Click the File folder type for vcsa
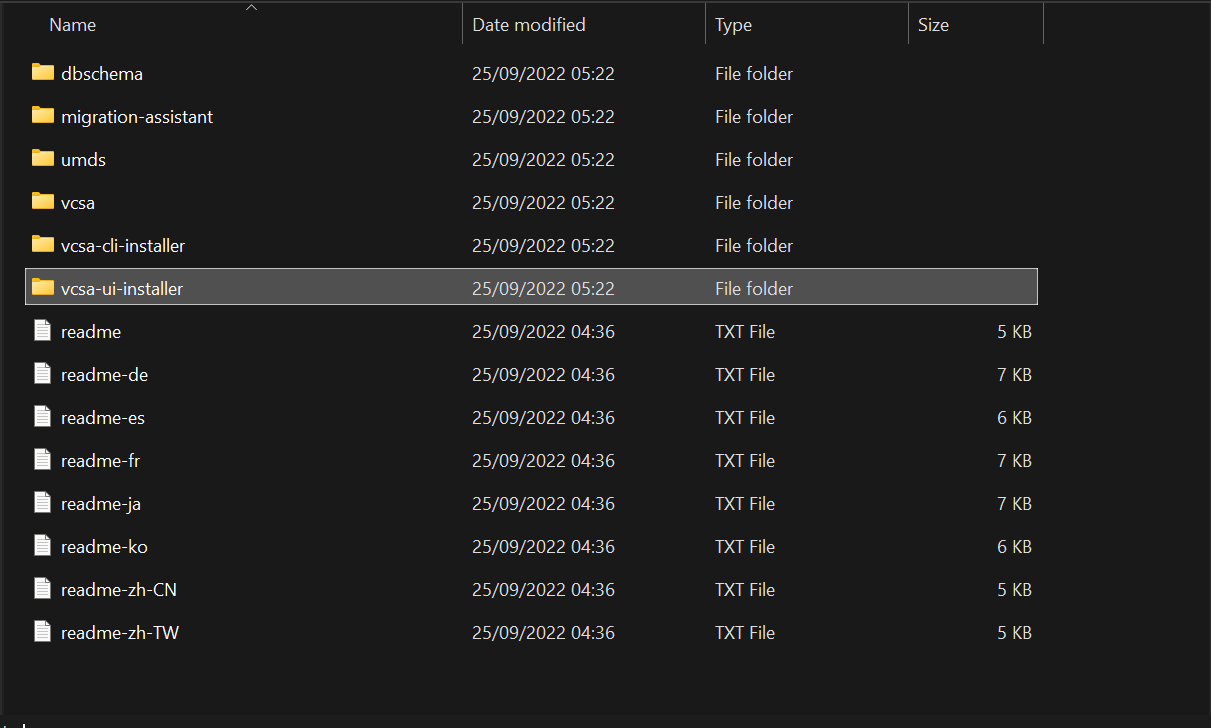The width and height of the screenshot is (1211, 728). click(x=754, y=203)
